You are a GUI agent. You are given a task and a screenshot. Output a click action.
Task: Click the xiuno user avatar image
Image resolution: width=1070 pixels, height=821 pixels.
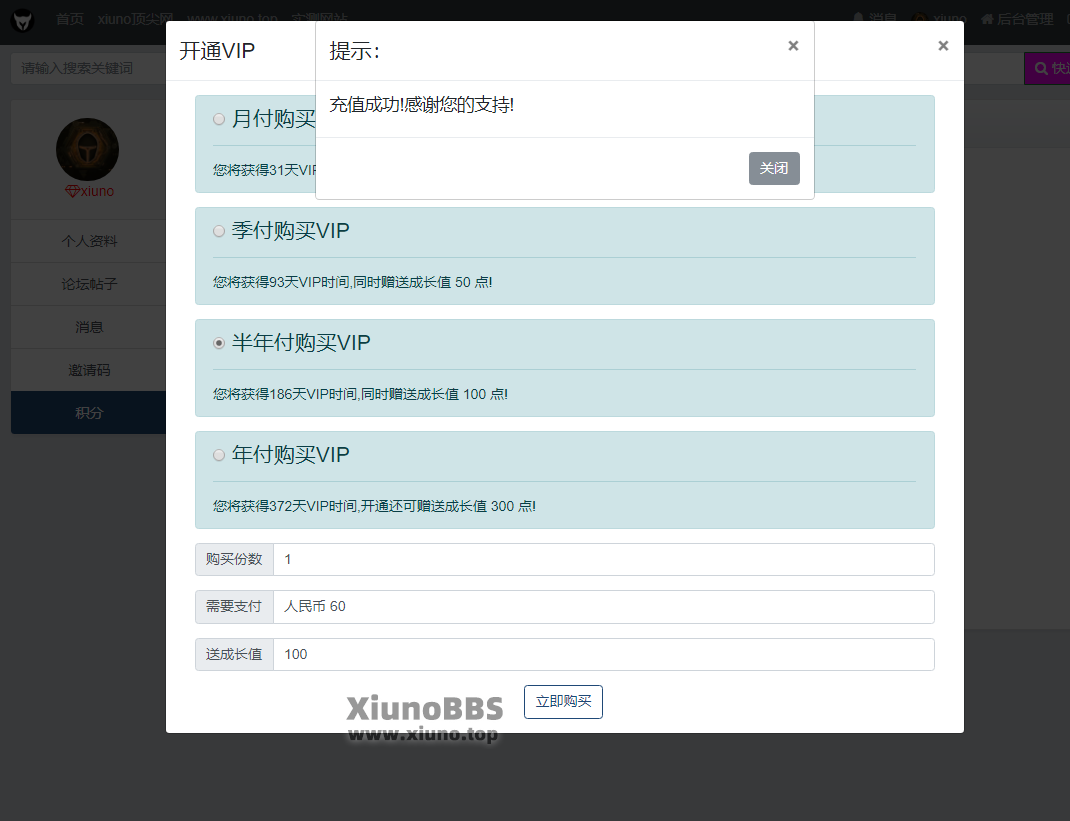pyautogui.click(x=87, y=149)
